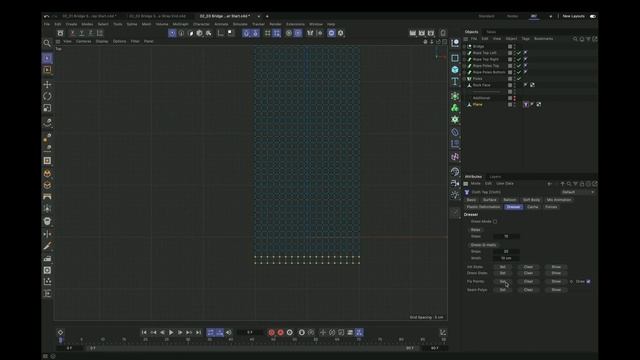Toggle the Y axis lock icon

82,33
